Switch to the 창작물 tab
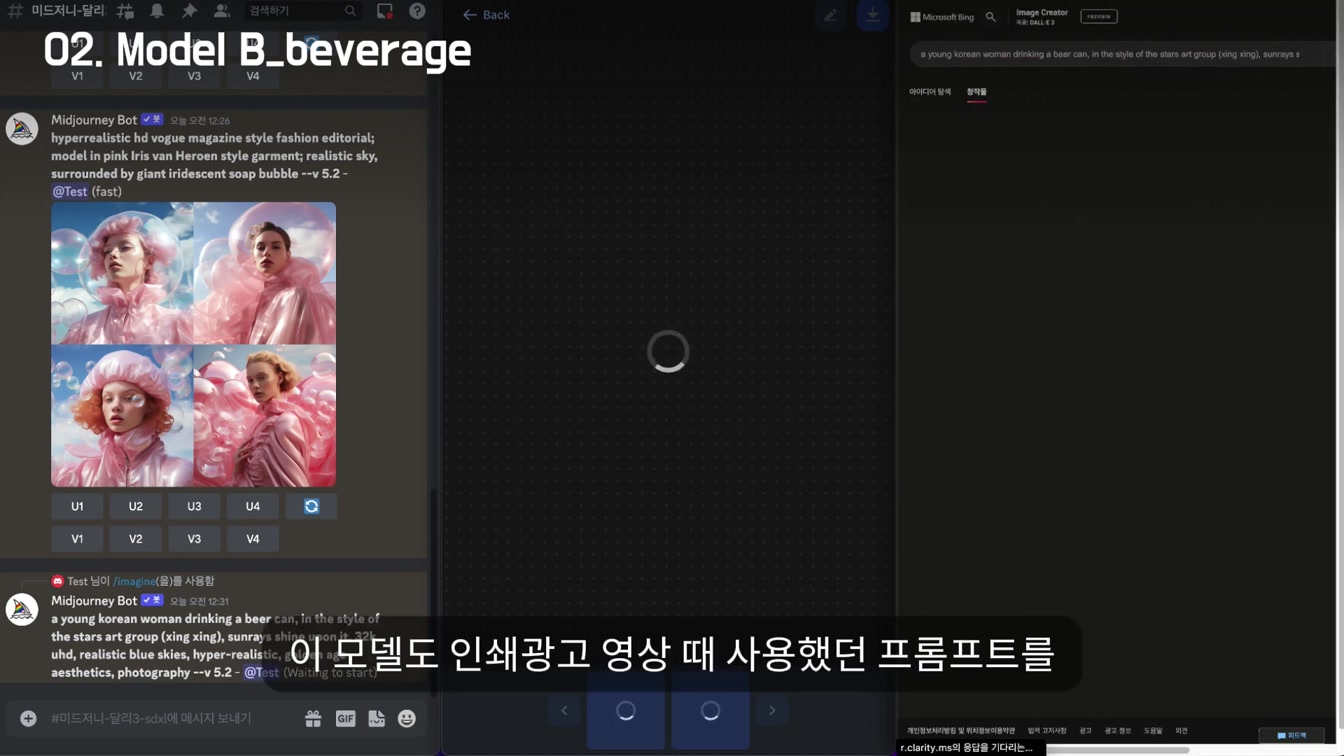The height and width of the screenshot is (756, 1344). 977,92
